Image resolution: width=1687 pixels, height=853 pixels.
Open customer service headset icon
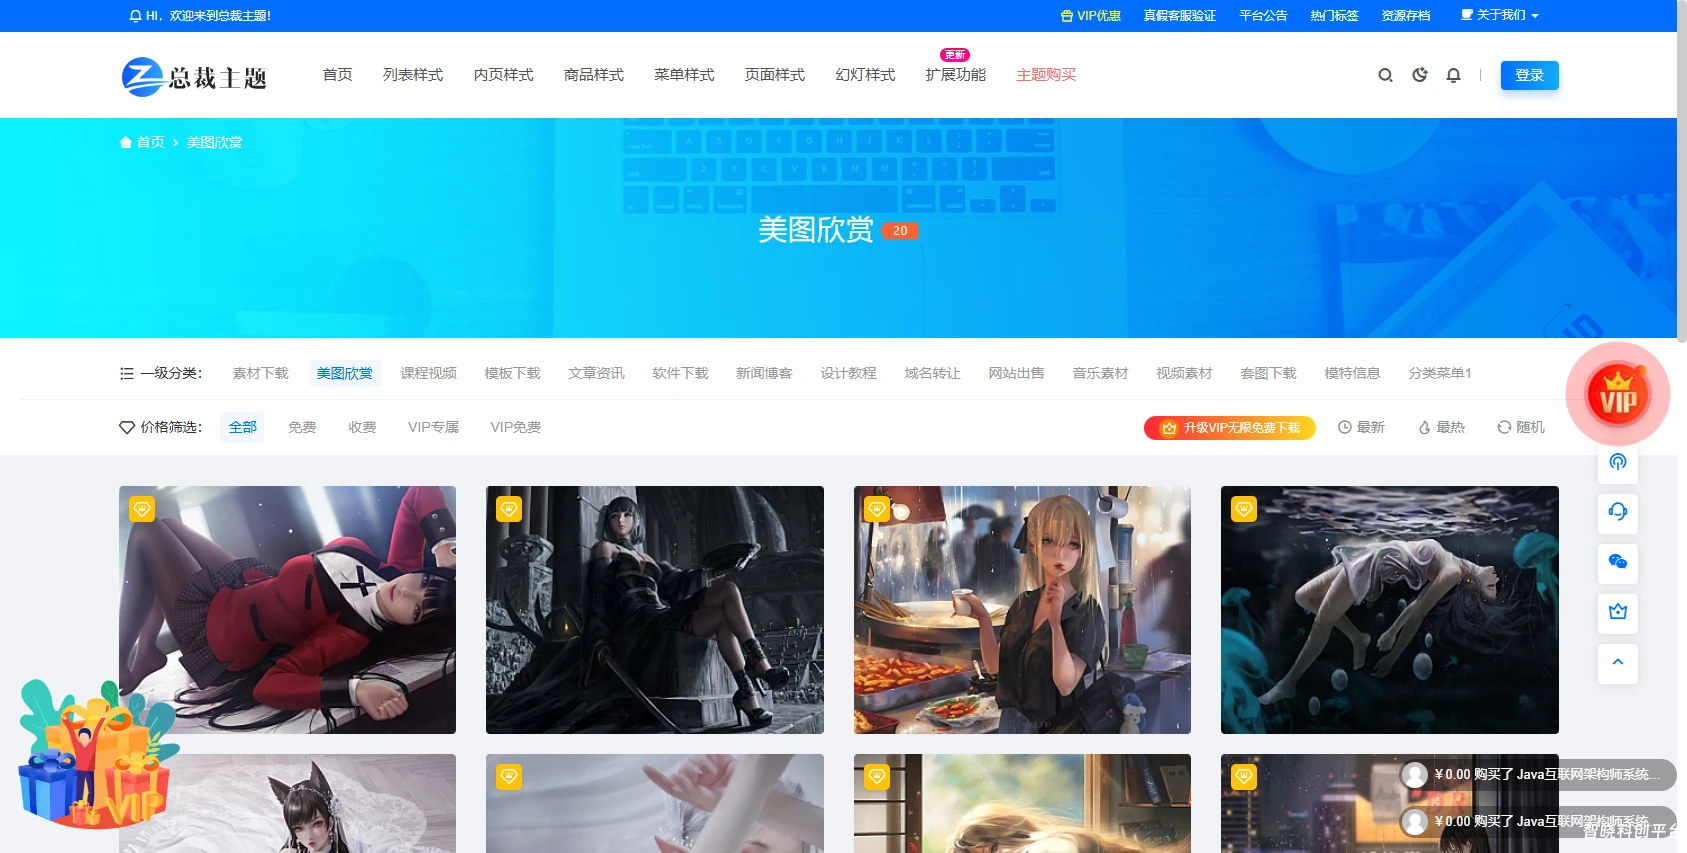coord(1618,511)
